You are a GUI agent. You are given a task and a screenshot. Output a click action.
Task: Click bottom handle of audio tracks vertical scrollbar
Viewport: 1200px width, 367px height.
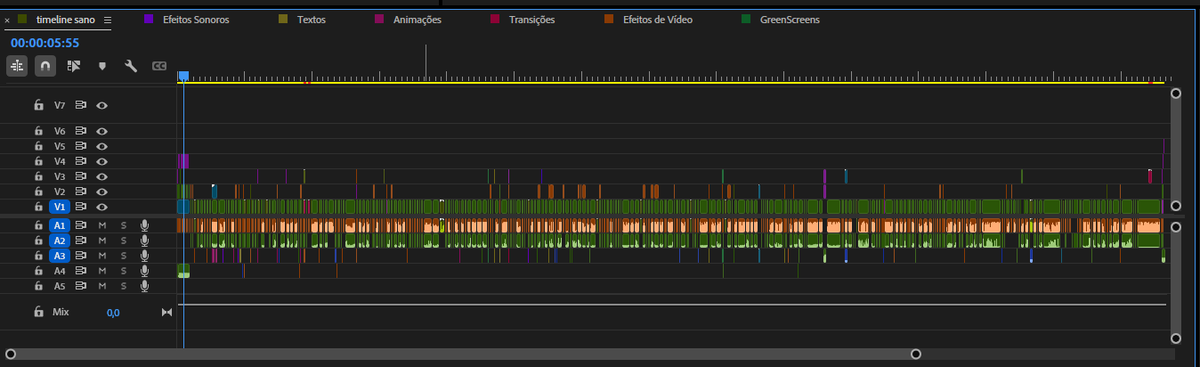coord(1175,338)
